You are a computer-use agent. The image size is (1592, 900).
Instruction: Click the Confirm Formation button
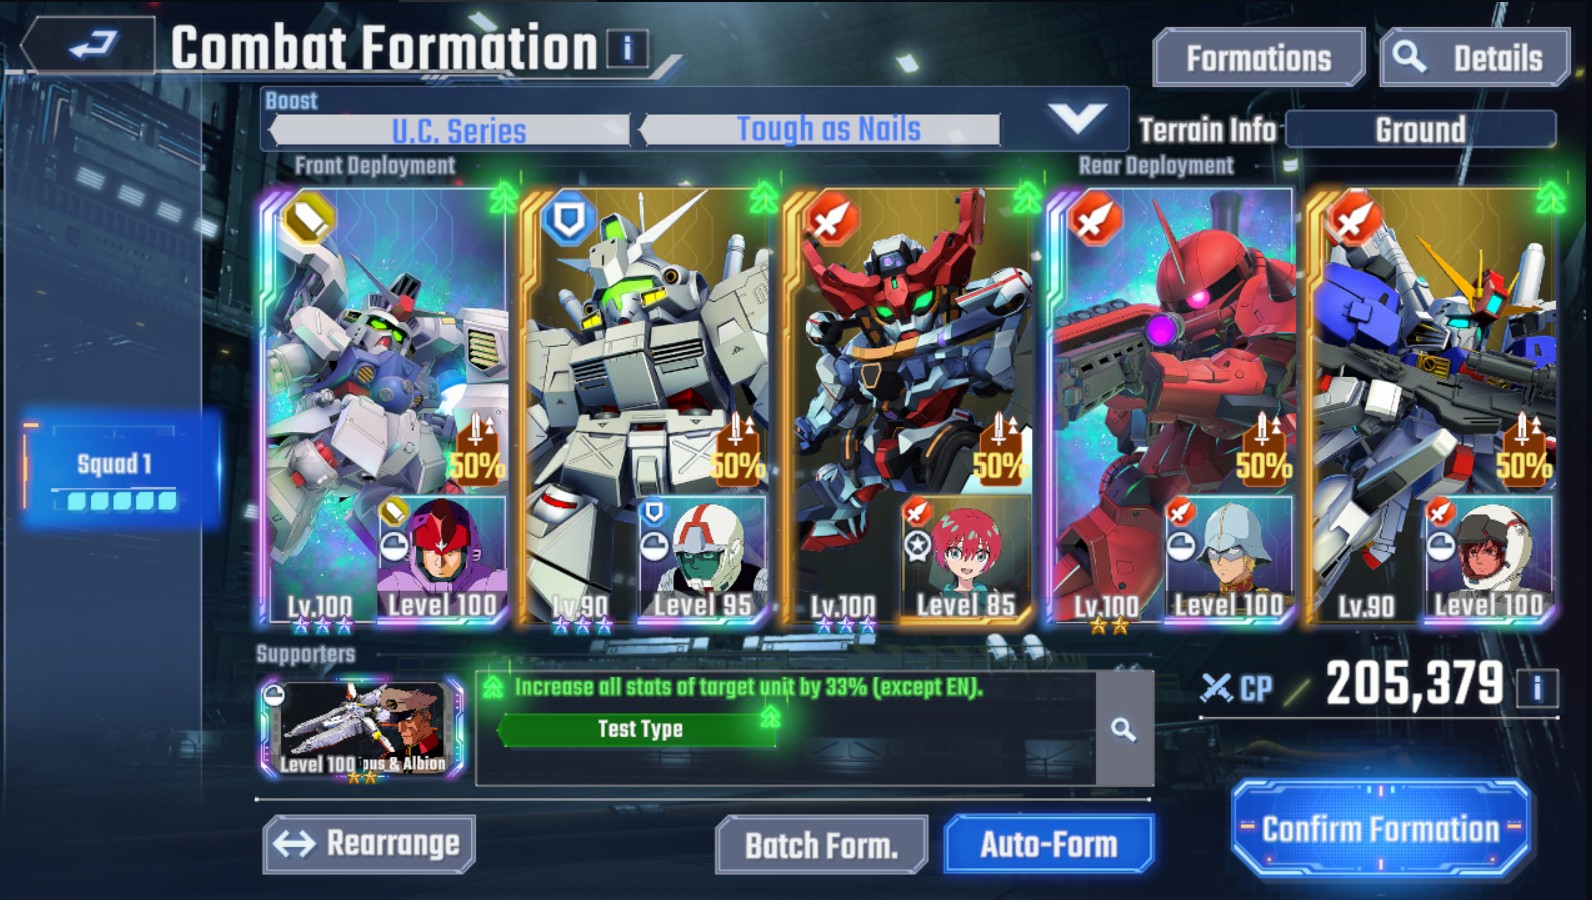[1381, 829]
